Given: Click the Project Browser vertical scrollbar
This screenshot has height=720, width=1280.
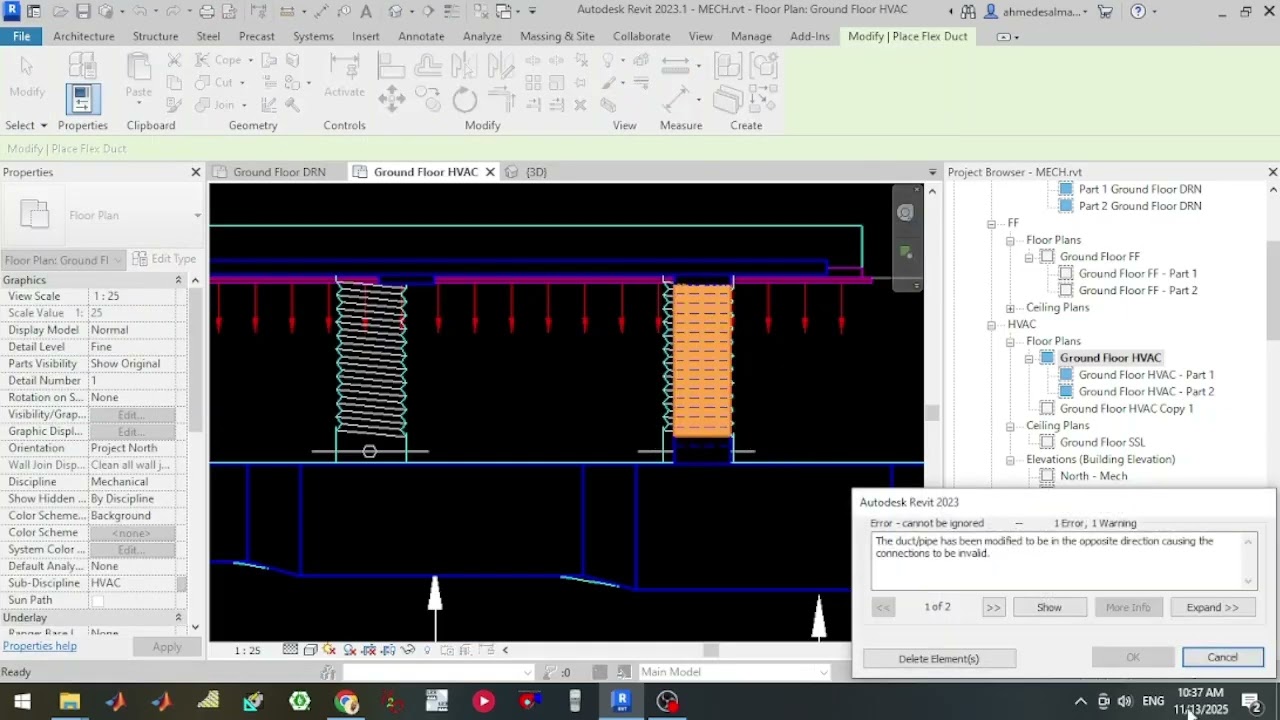Looking at the screenshot, I should pos(1272,290).
